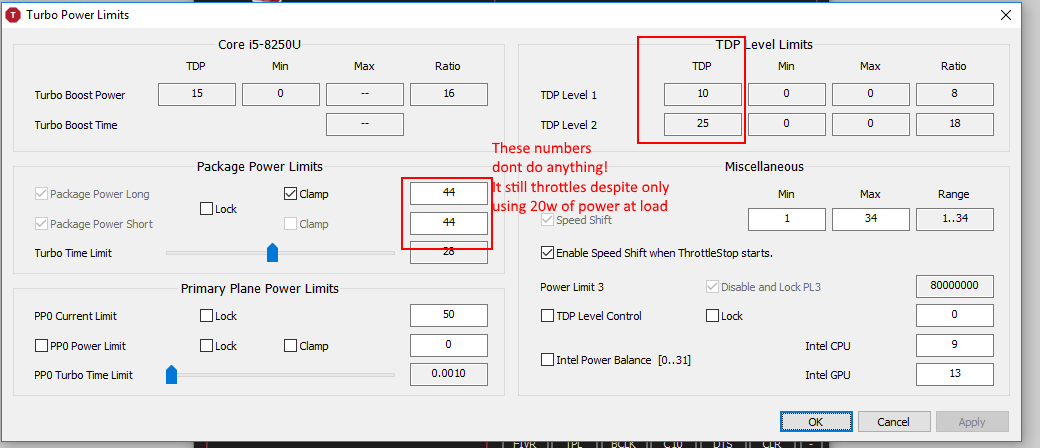Click the BCLK button in ThrottleStop window

[x=624, y=444]
